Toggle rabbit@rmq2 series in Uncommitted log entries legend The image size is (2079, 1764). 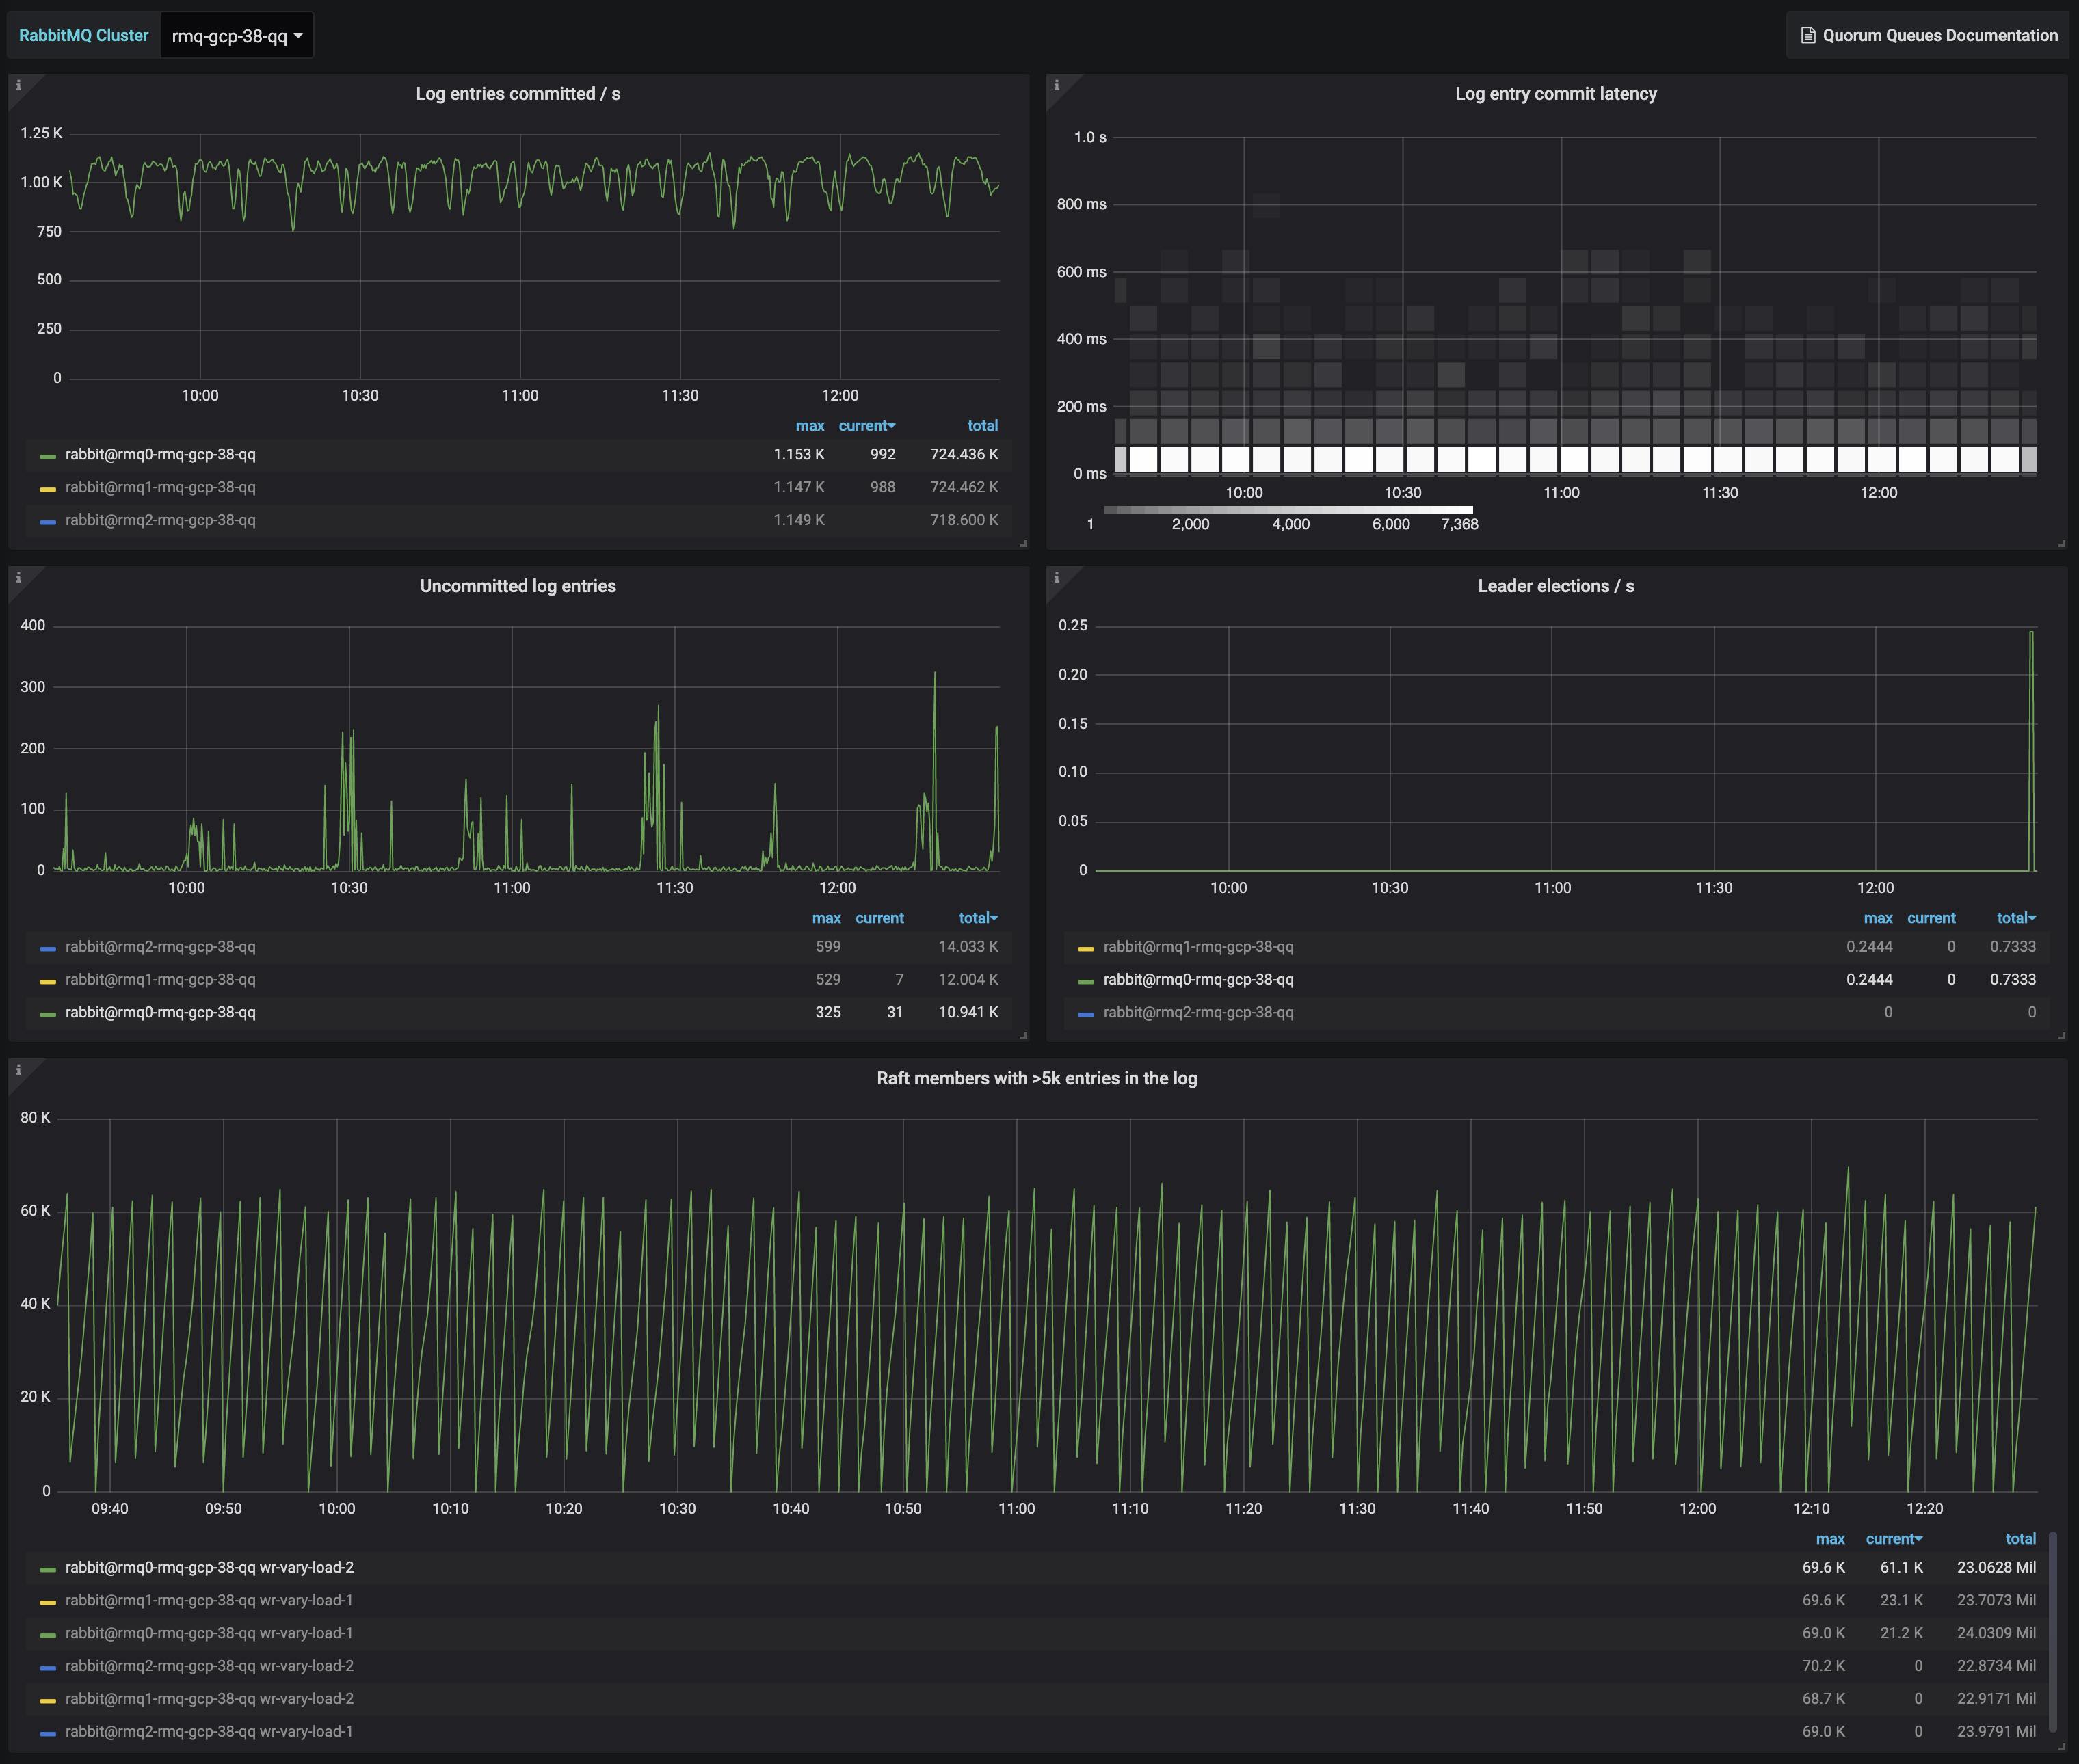(x=160, y=946)
